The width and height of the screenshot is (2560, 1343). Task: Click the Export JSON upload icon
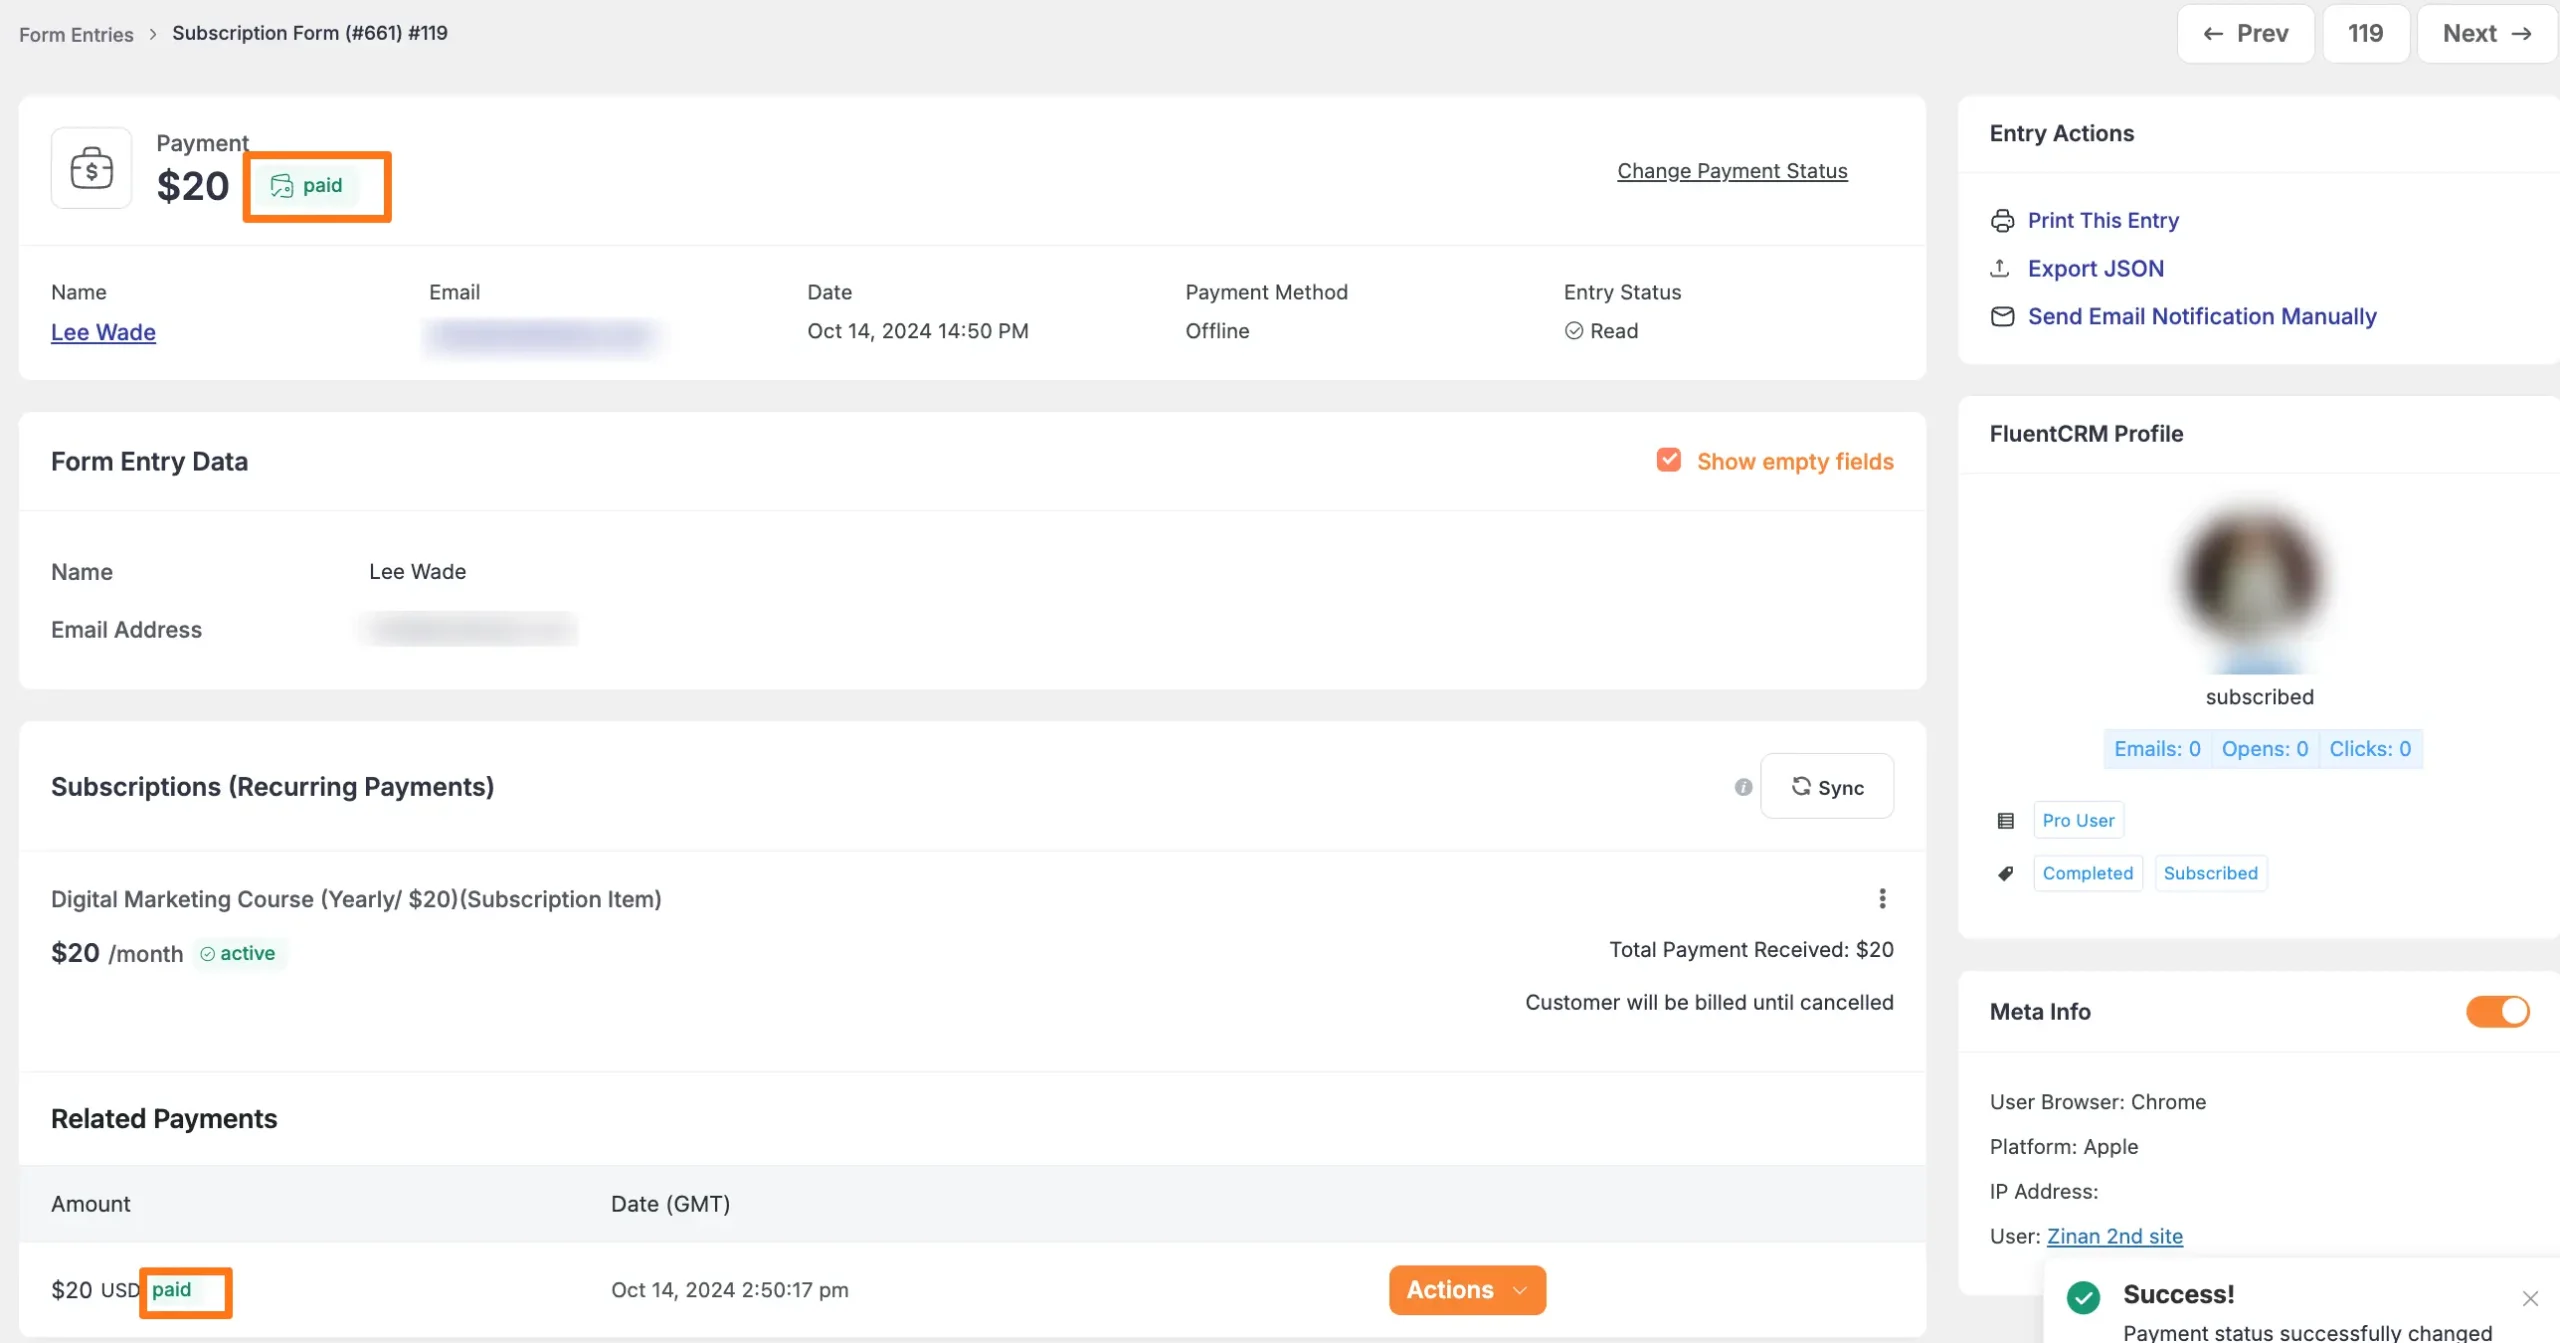coord(2000,268)
